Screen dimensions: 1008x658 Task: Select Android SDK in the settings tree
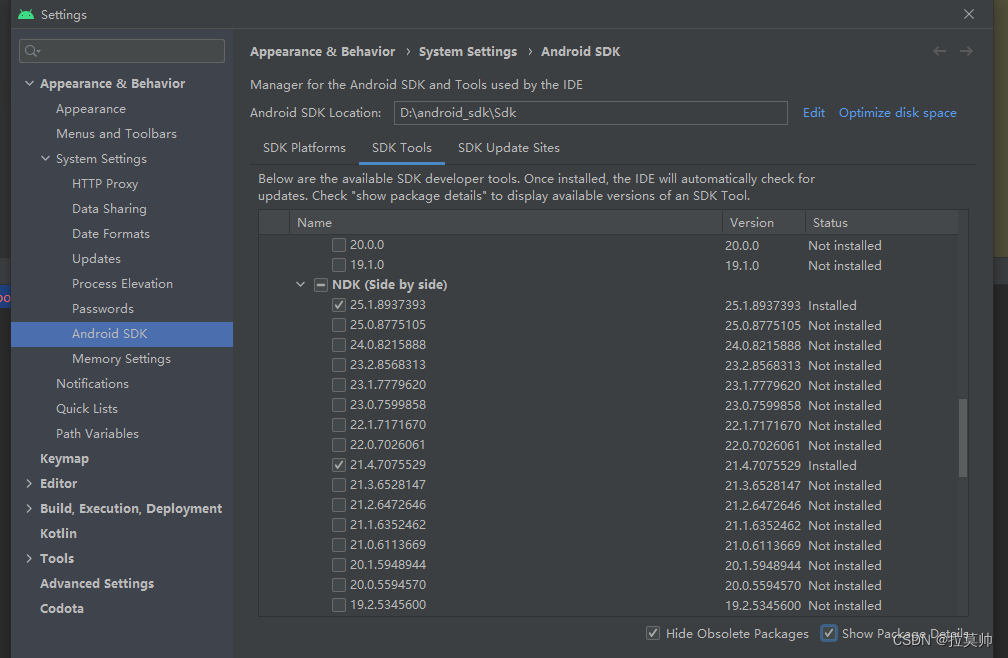pos(122,334)
